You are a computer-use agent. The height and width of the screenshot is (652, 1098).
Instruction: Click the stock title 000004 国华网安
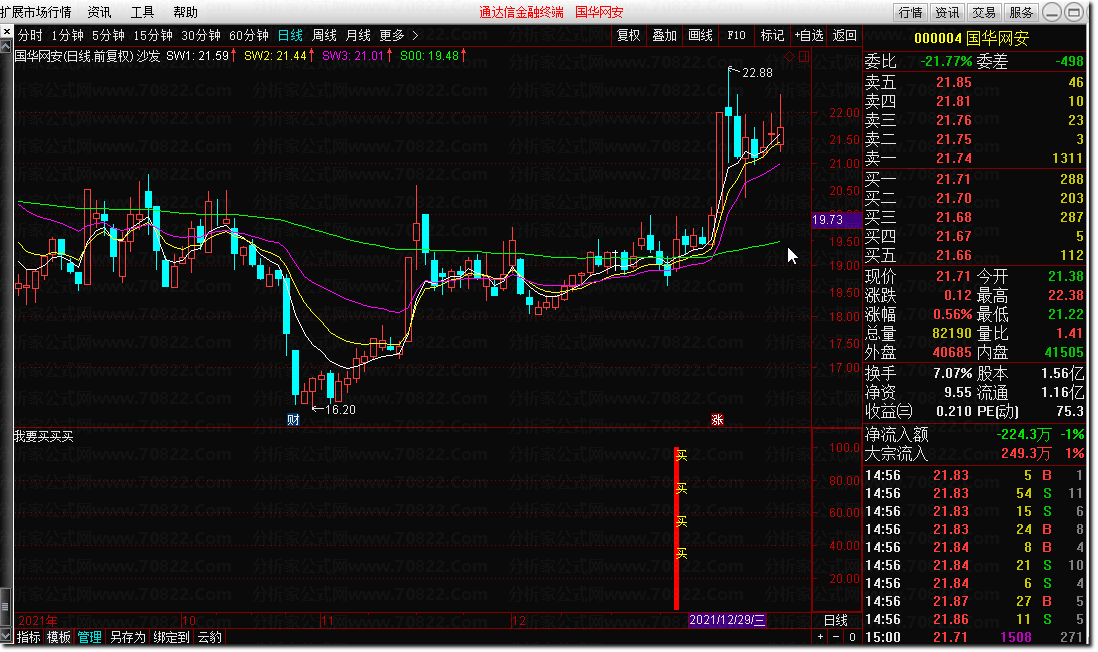(x=971, y=38)
